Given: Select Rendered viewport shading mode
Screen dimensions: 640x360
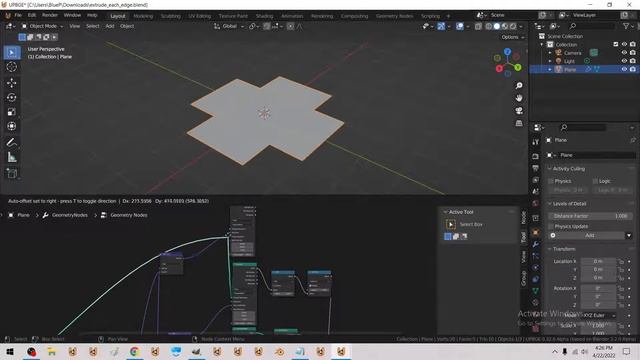Looking at the screenshot, I should [513, 26].
